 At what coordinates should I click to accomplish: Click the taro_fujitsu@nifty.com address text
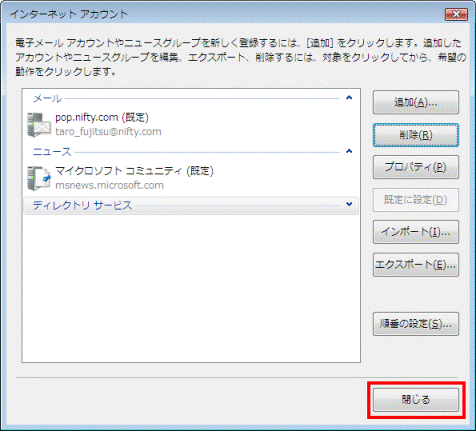[108, 132]
